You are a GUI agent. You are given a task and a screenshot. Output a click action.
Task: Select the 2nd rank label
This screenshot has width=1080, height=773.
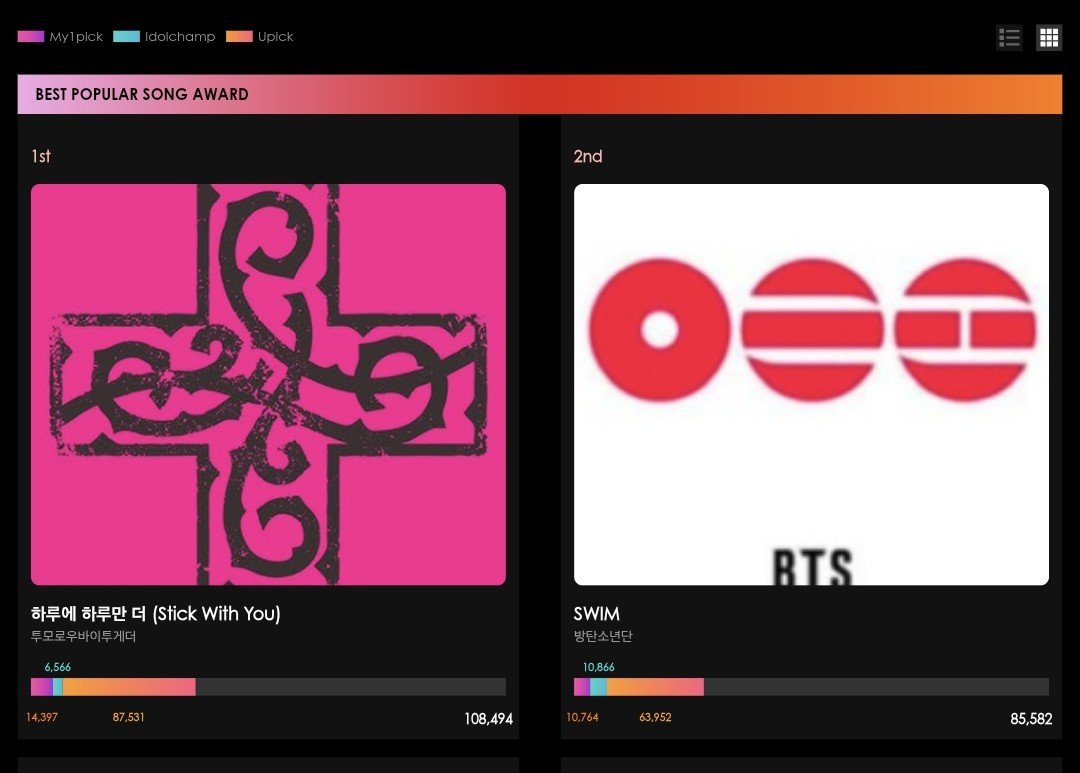(588, 156)
